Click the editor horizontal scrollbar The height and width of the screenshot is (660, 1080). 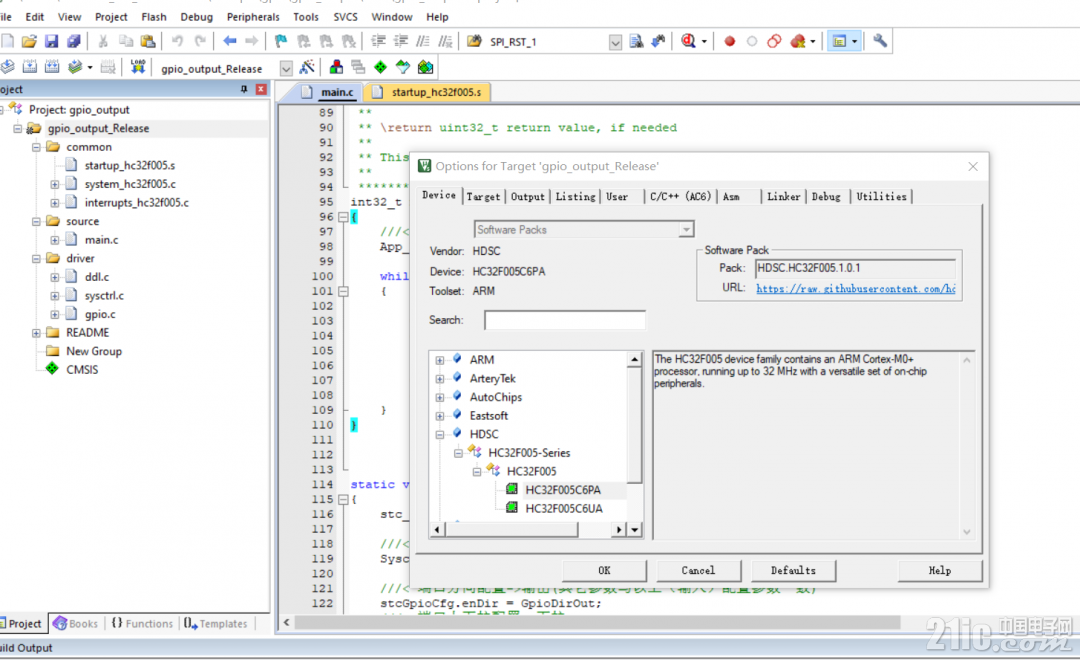tap(597, 622)
